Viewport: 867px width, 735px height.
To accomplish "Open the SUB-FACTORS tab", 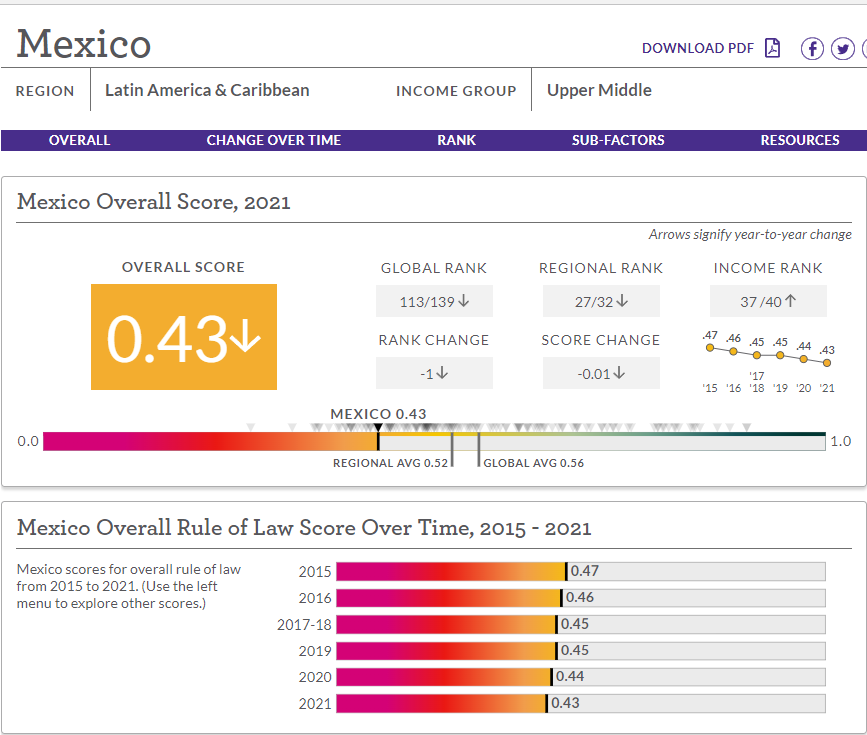I will pyautogui.click(x=618, y=140).
